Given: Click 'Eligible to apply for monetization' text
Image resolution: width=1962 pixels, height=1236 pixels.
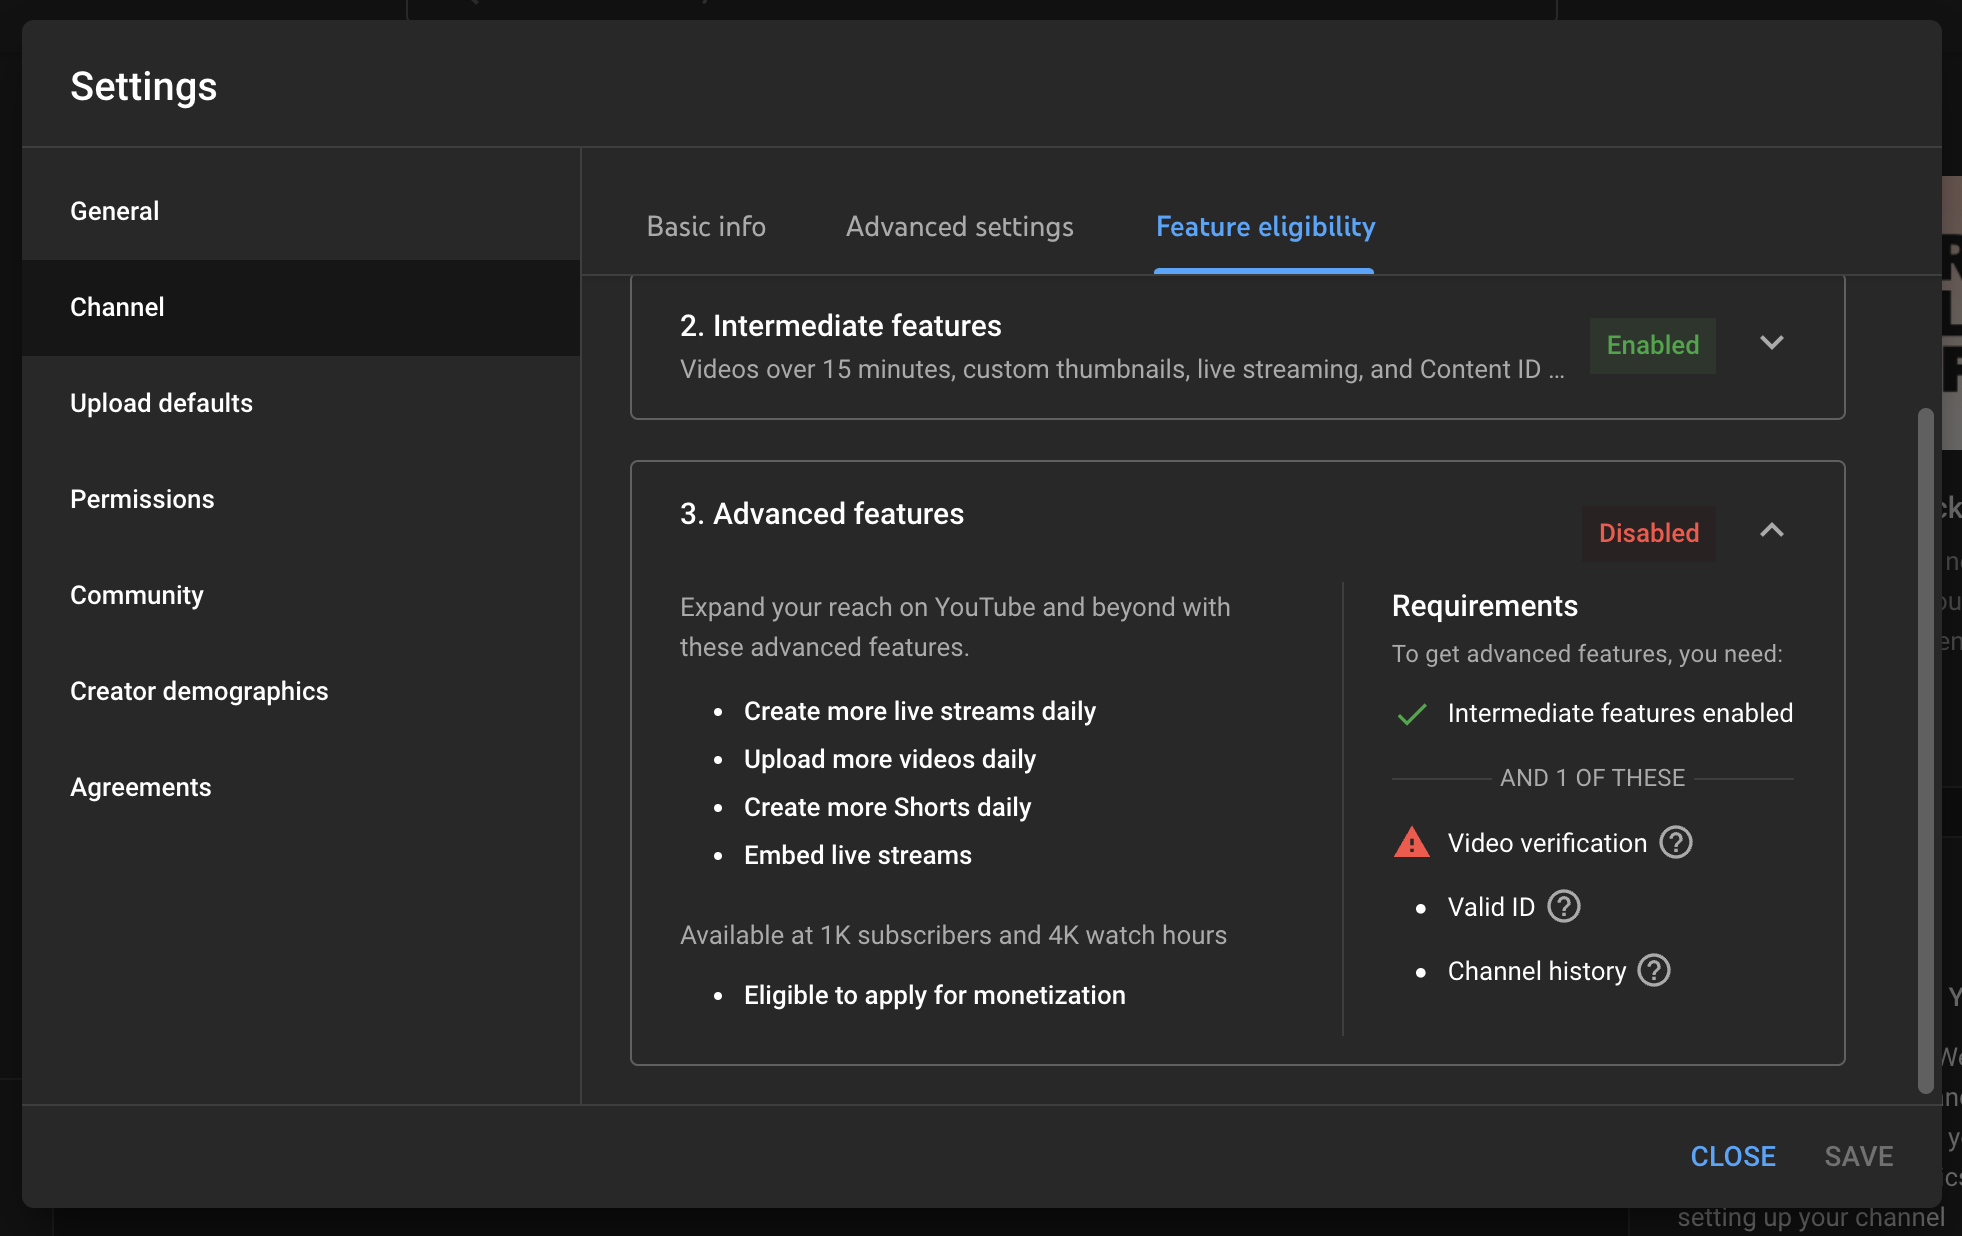Looking at the screenshot, I should point(935,995).
